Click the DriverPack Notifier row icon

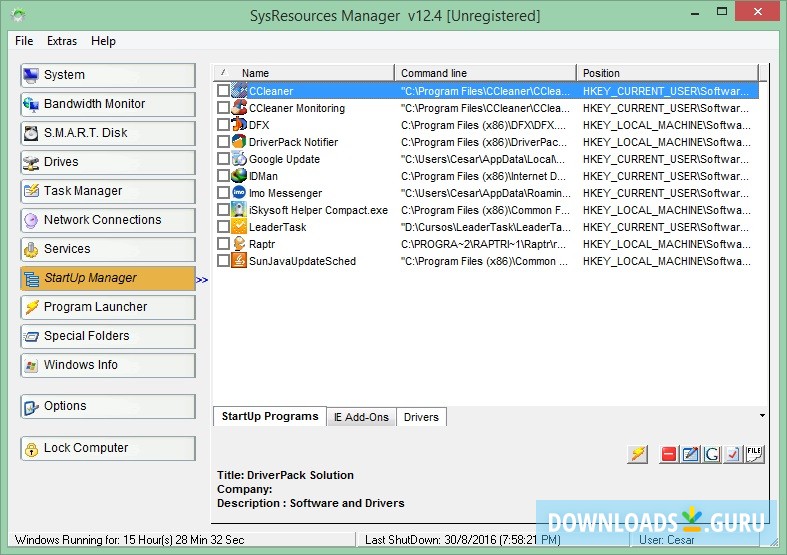point(239,142)
